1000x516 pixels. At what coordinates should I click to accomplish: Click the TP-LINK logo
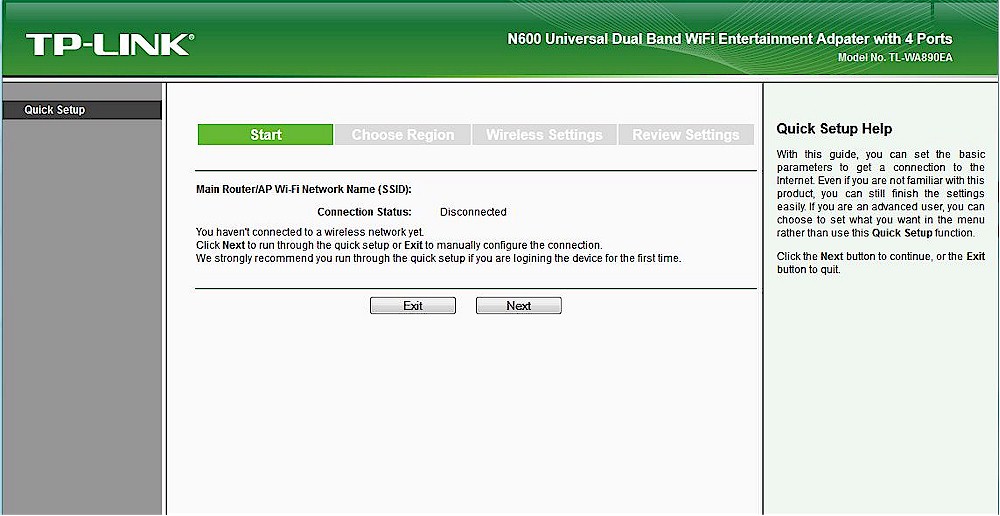pos(110,45)
